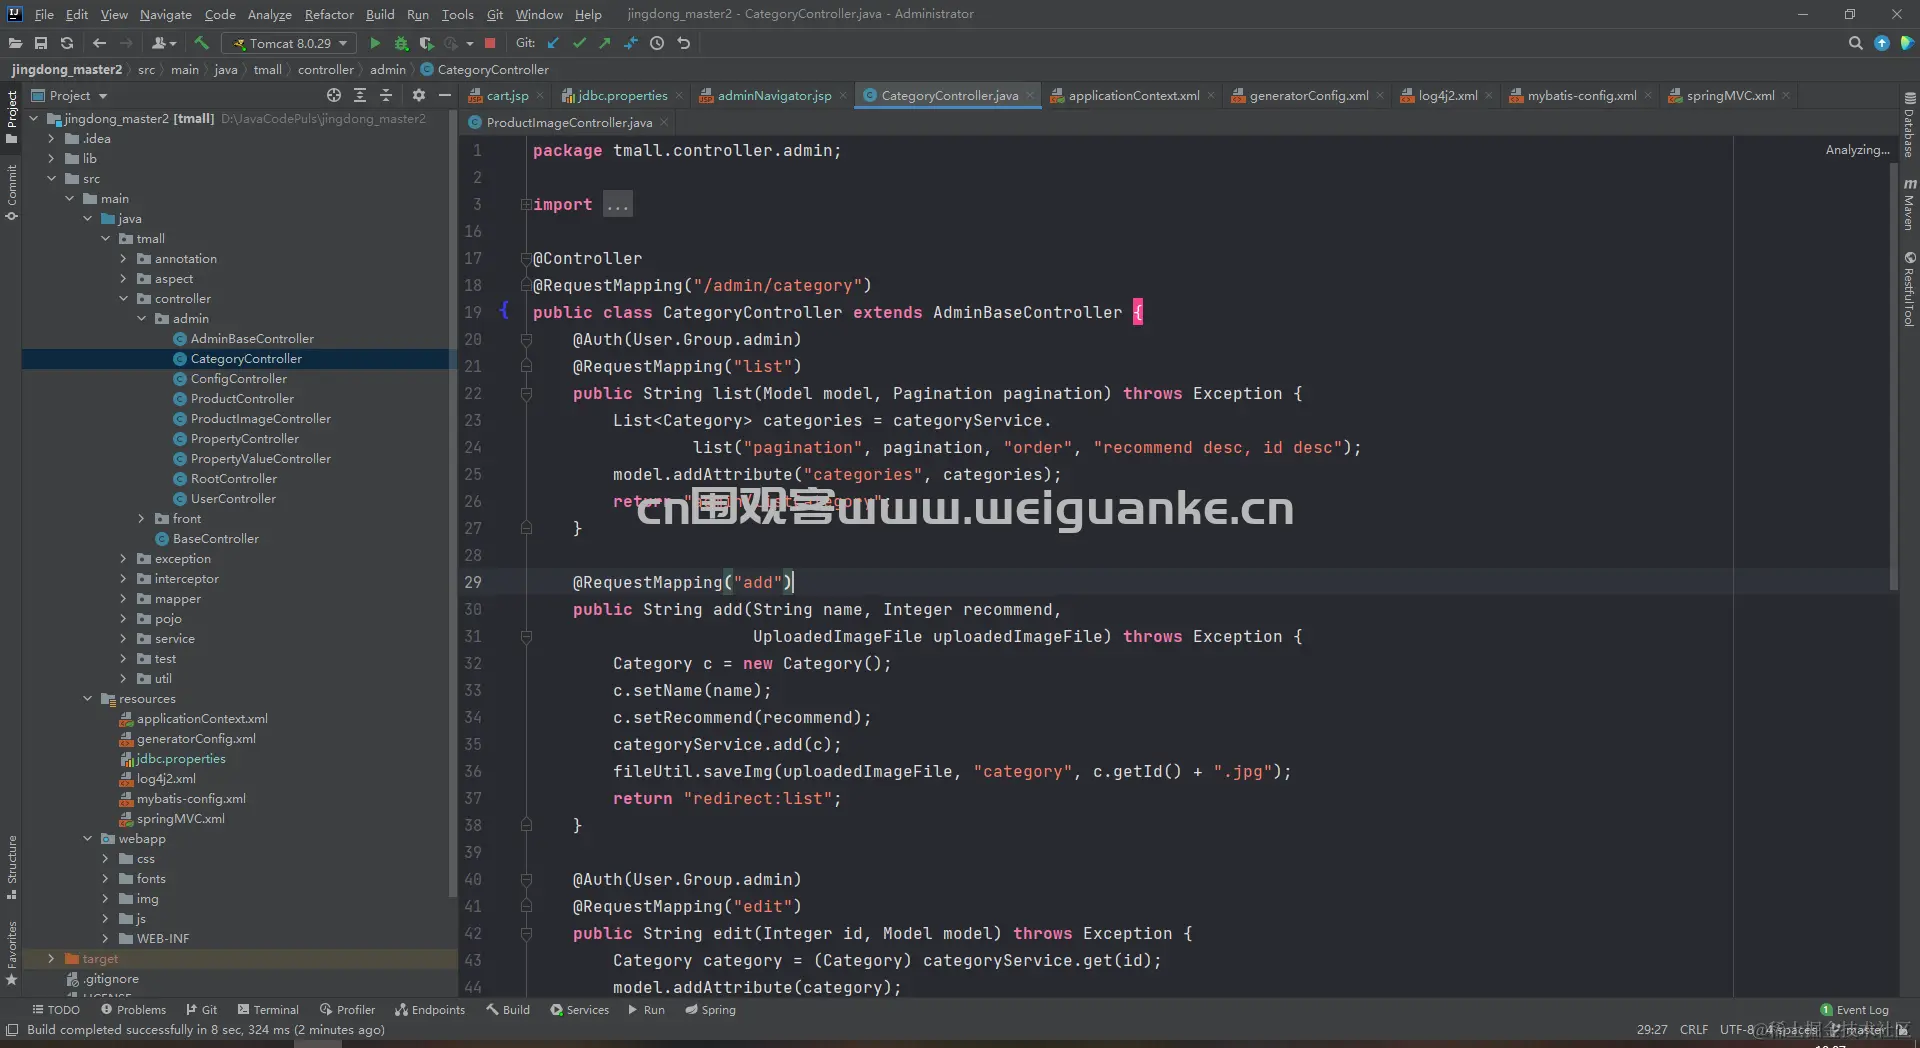
Task: Click the UTF-8 encoding indicator
Action: (x=1738, y=1029)
